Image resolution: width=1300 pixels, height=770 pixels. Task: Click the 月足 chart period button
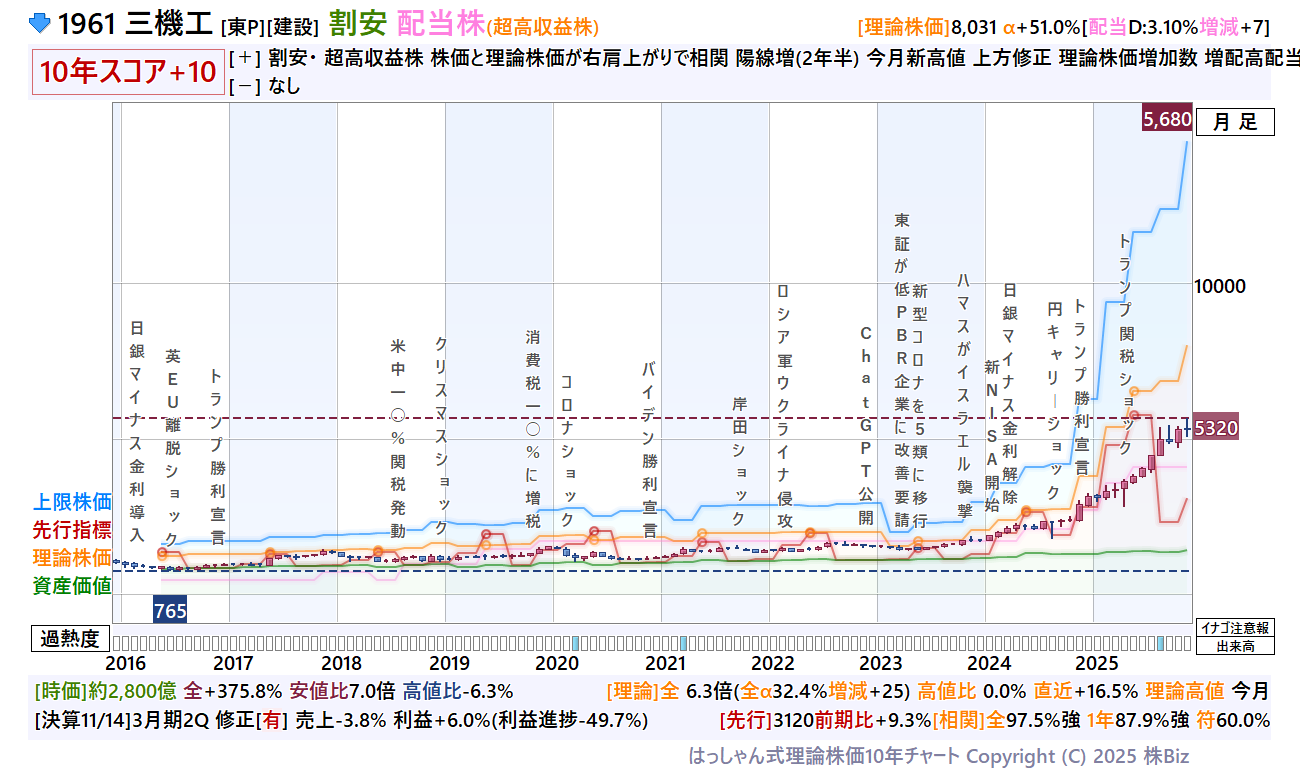1235,122
